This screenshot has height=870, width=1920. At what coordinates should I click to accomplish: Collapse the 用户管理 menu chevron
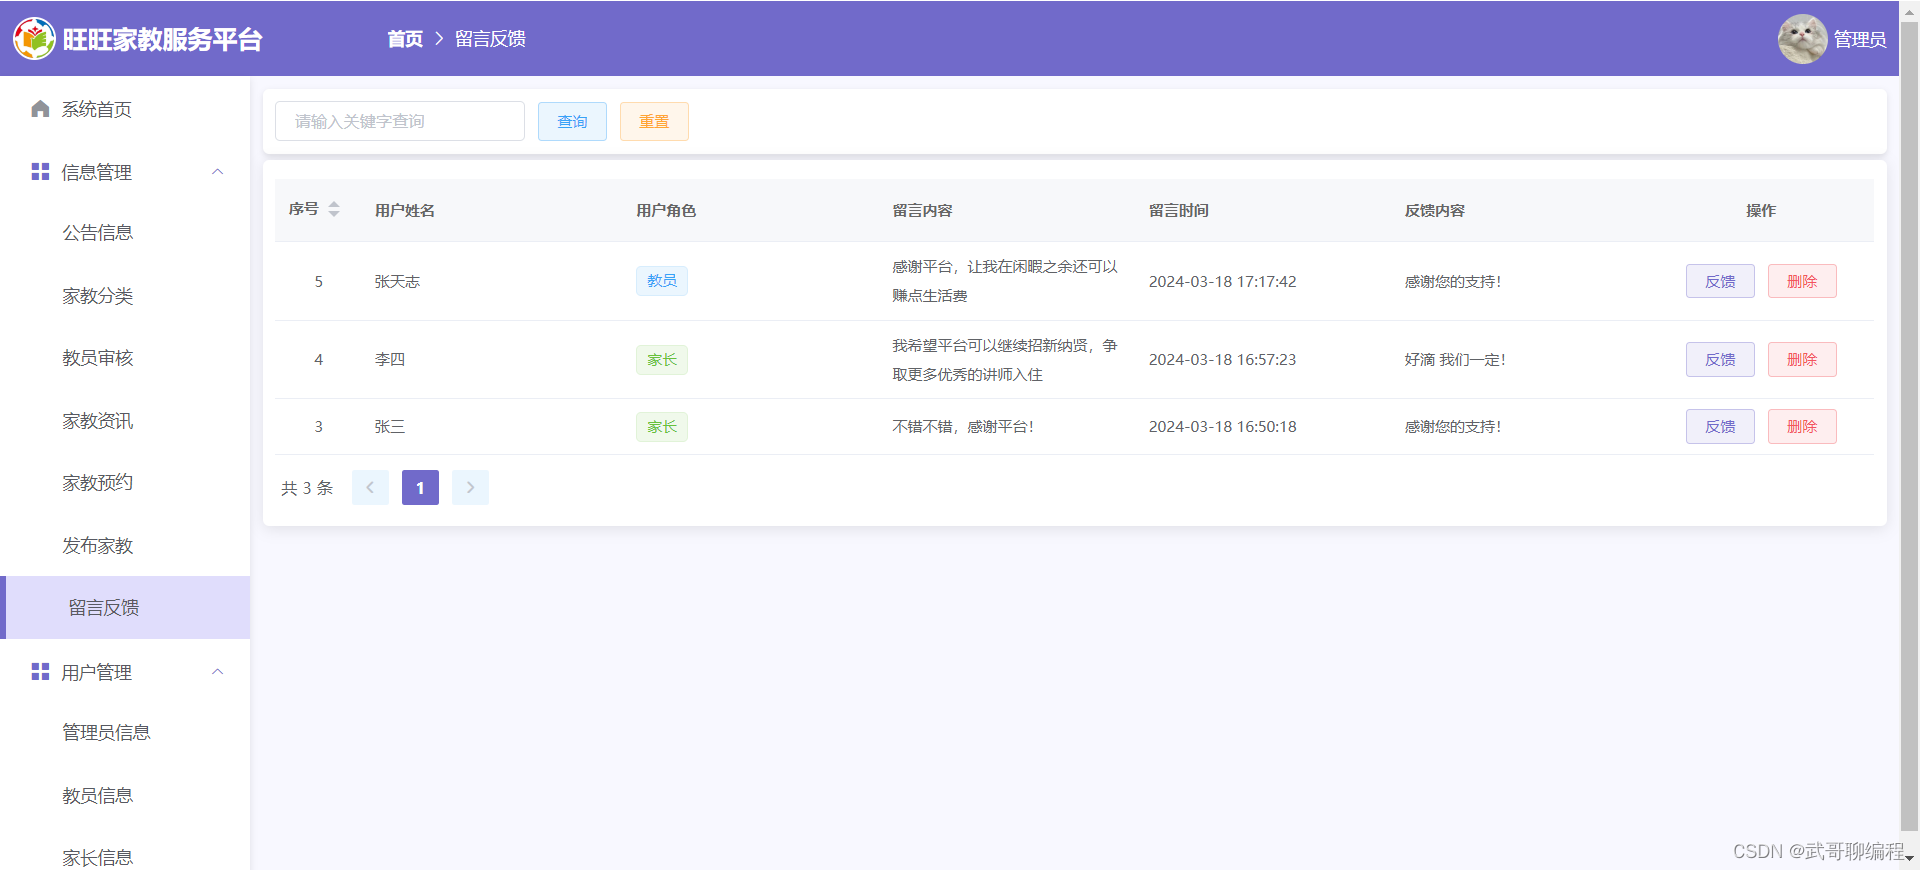point(218,672)
